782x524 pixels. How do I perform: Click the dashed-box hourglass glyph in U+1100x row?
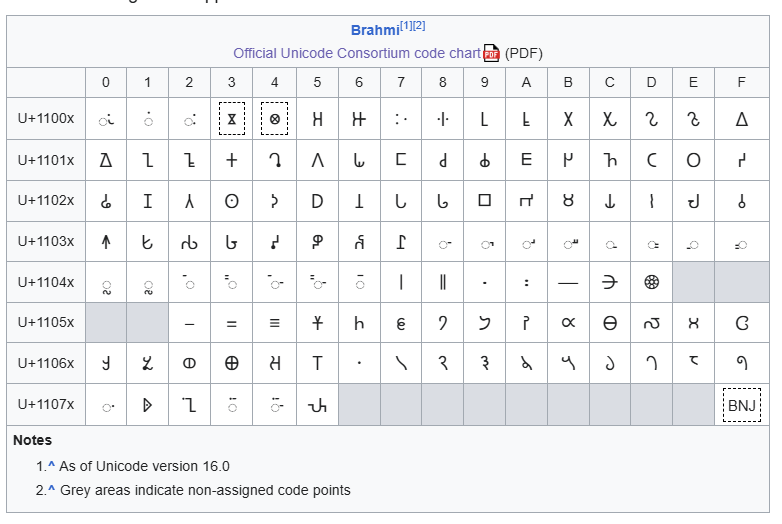[232, 119]
